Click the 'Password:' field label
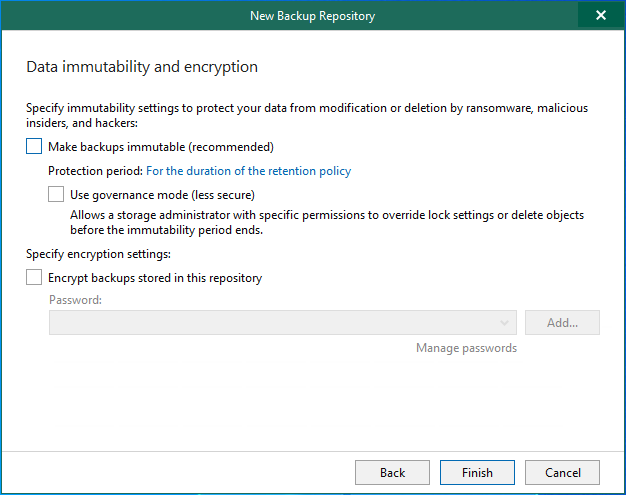 click(x=75, y=299)
